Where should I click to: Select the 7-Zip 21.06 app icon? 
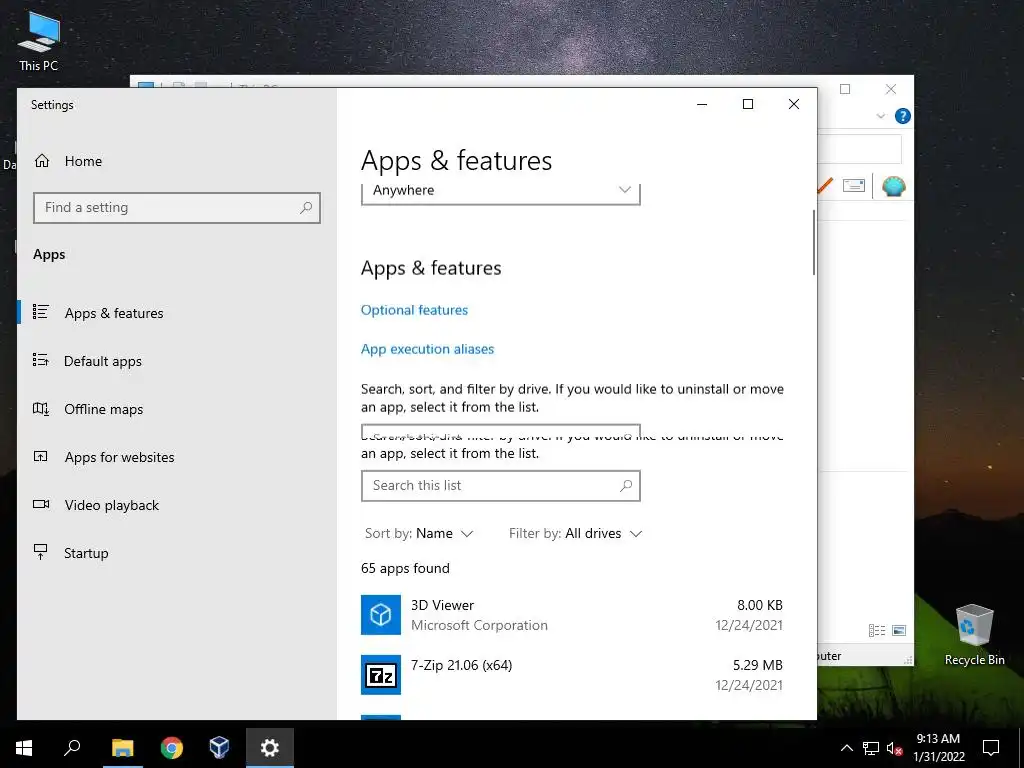coord(381,675)
